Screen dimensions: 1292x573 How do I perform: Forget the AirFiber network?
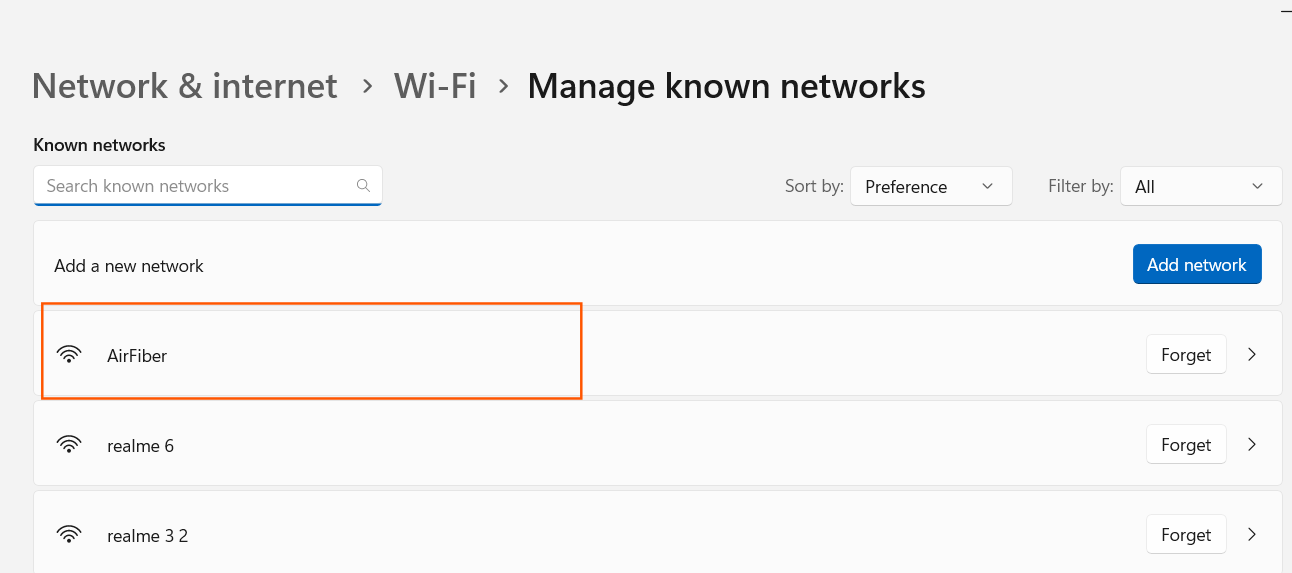1186,354
